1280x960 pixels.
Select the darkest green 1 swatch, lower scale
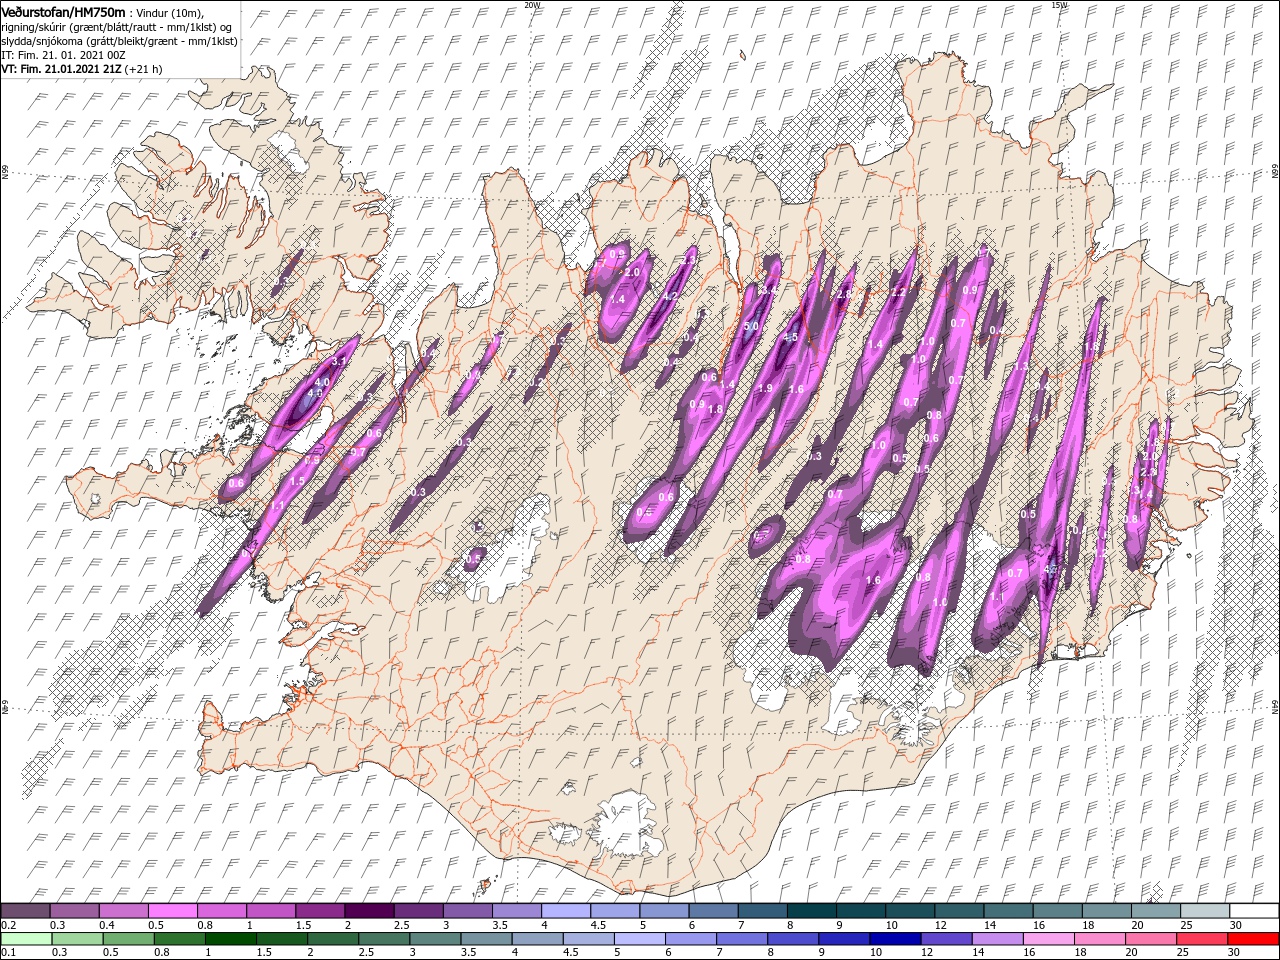click(230, 939)
